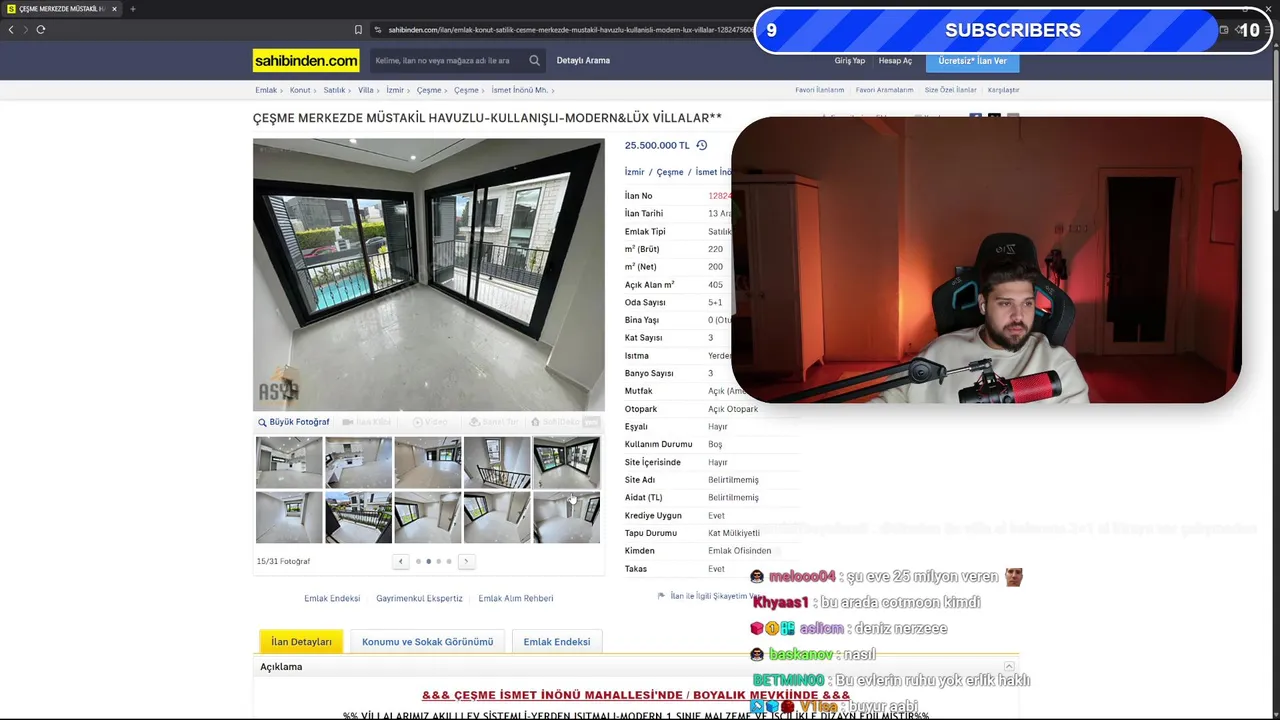
Task: Click the 'Kat Mülkiyetli' Tapu Durumu value
Action: point(734,533)
